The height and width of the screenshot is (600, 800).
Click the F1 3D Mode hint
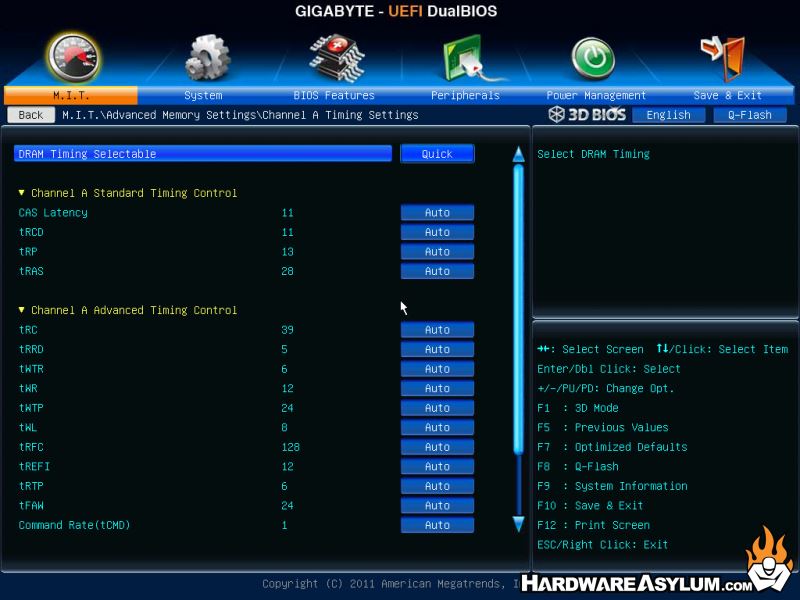578,408
